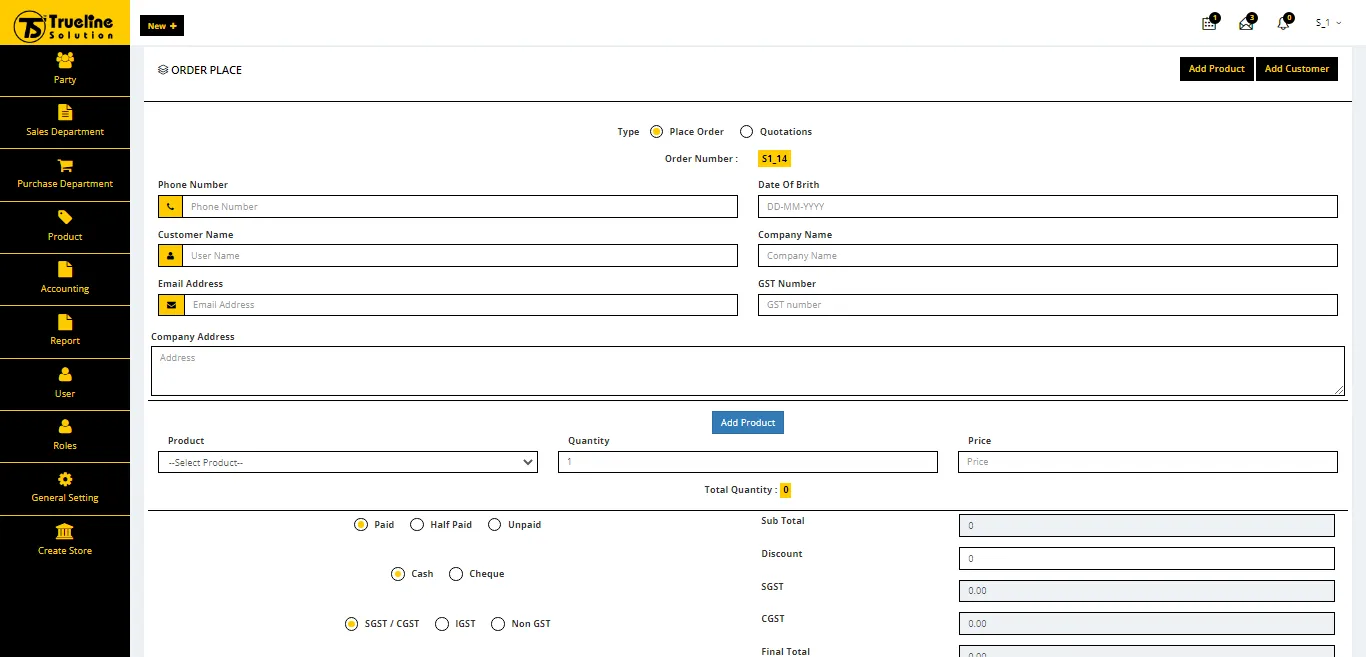Choose the Cheque payment method
The width and height of the screenshot is (1366, 657).
coord(456,574)
